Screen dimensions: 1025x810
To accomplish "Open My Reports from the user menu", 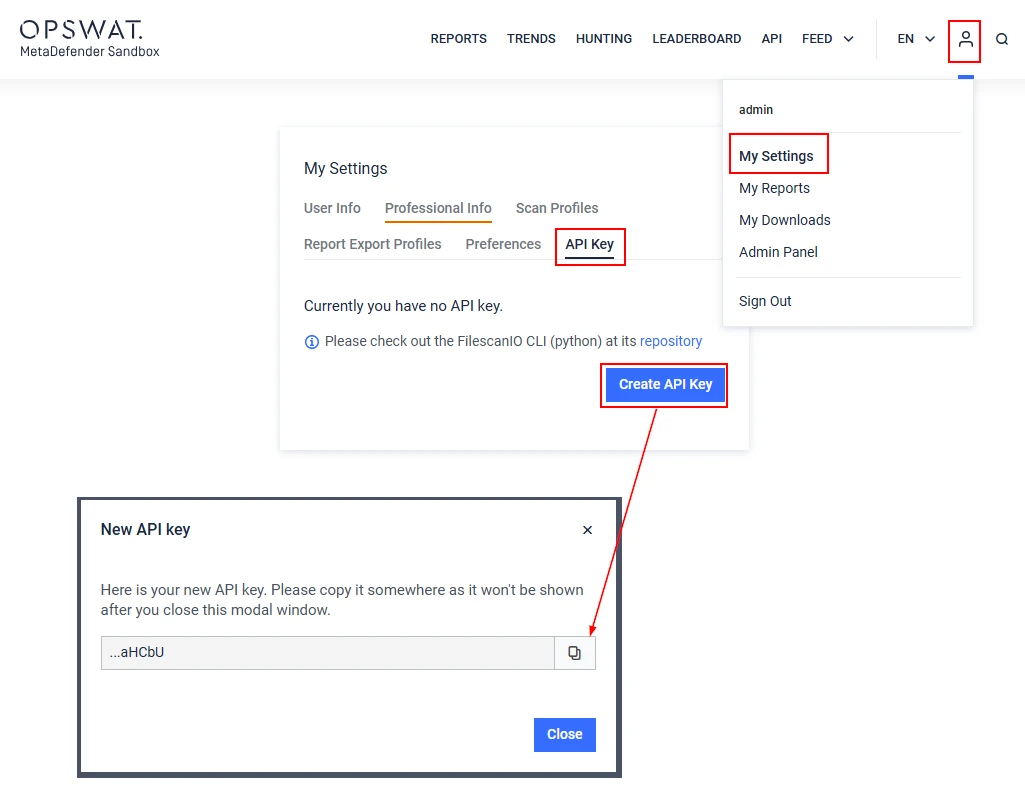I will [774, 188].
